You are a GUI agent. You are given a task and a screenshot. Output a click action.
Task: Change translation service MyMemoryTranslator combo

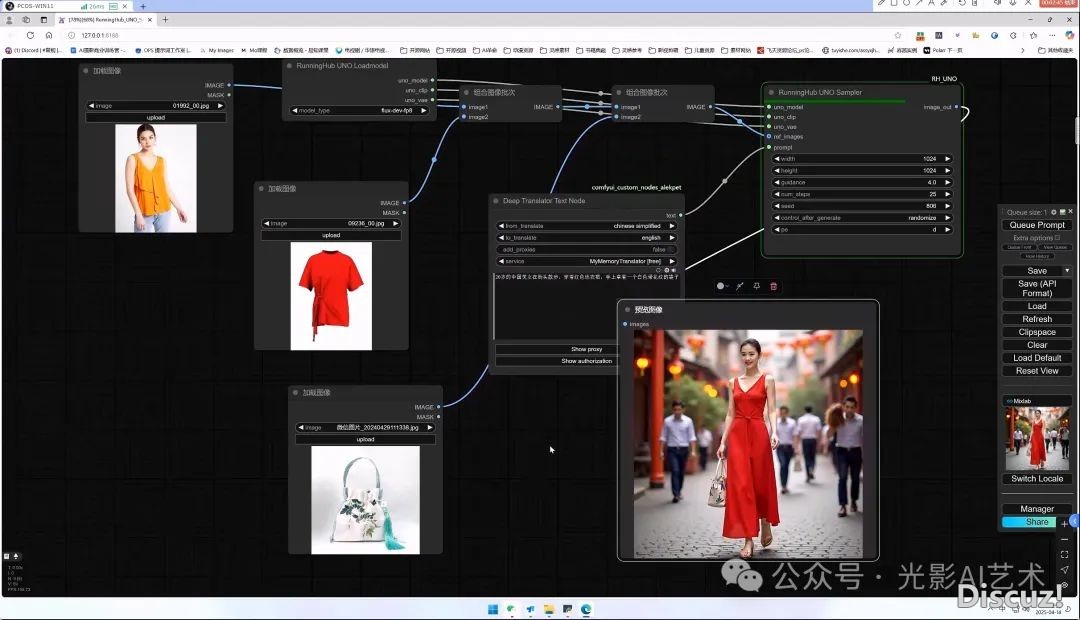(x=586, y=261)
